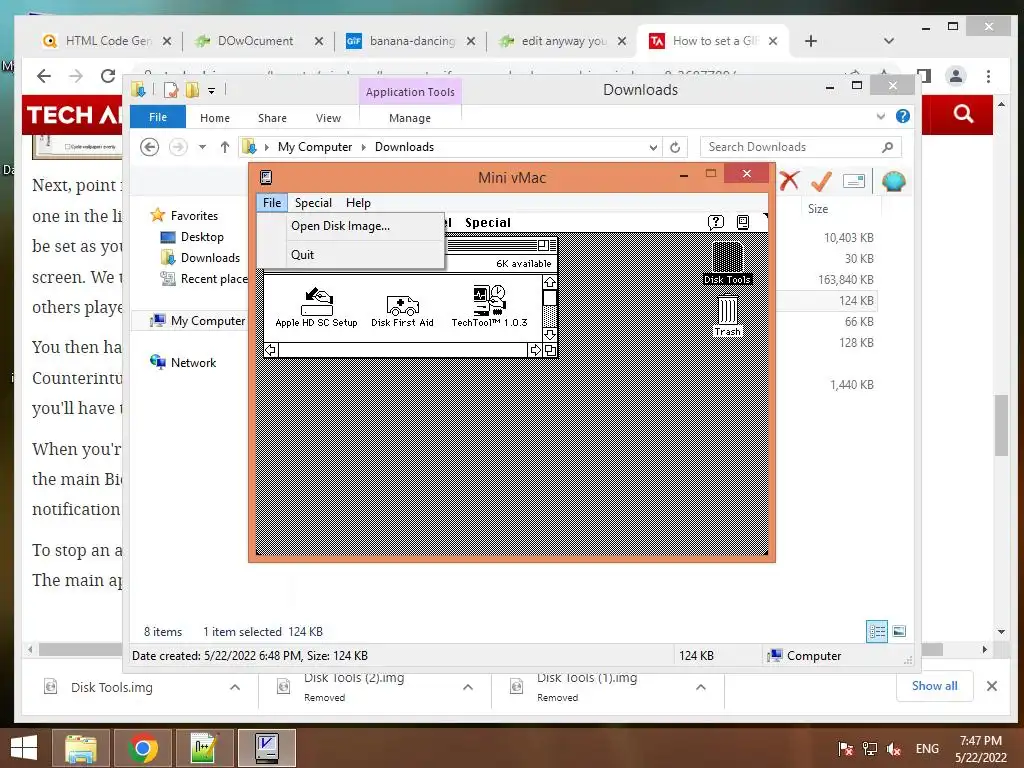Click the Mac window size box
This screenshot has height=768, width=1024.
pos(550,350)
